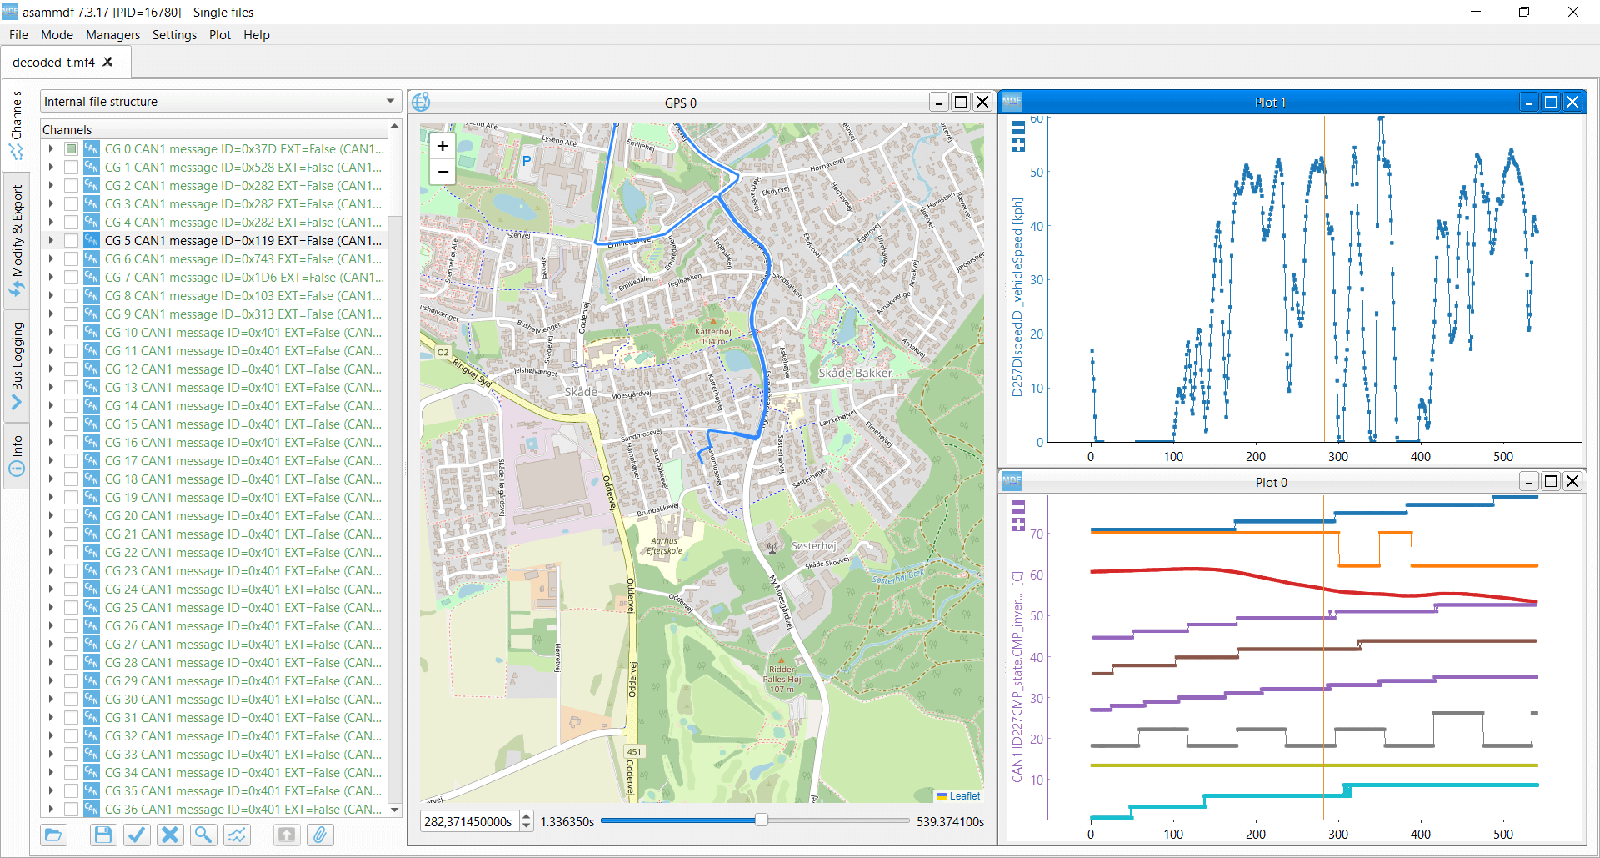Expand the CG 3 CAN1 message node
This screenshot has width=1600, height=858.
tap(51, 204)
